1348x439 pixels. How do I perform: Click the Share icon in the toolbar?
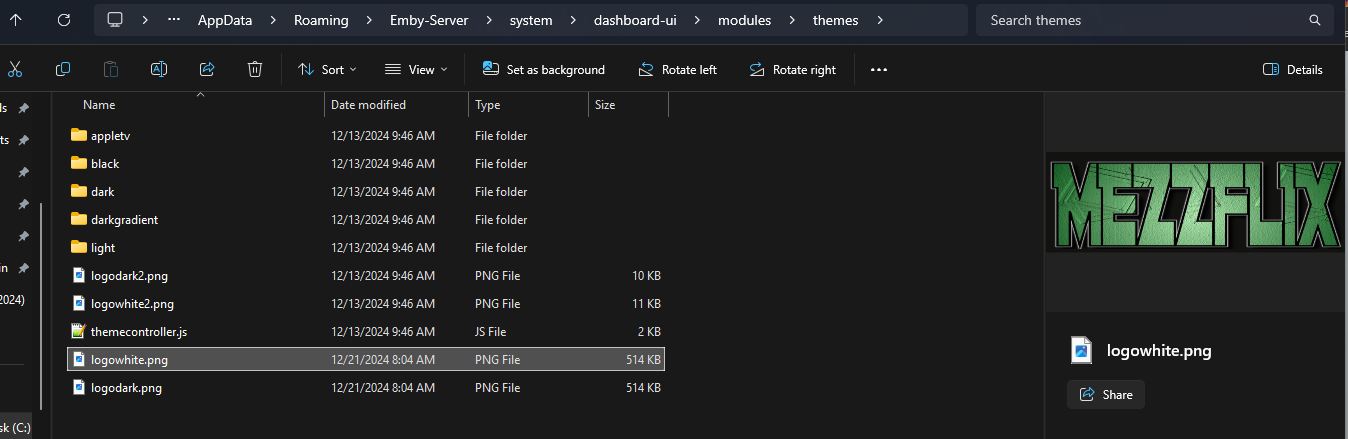207,69
